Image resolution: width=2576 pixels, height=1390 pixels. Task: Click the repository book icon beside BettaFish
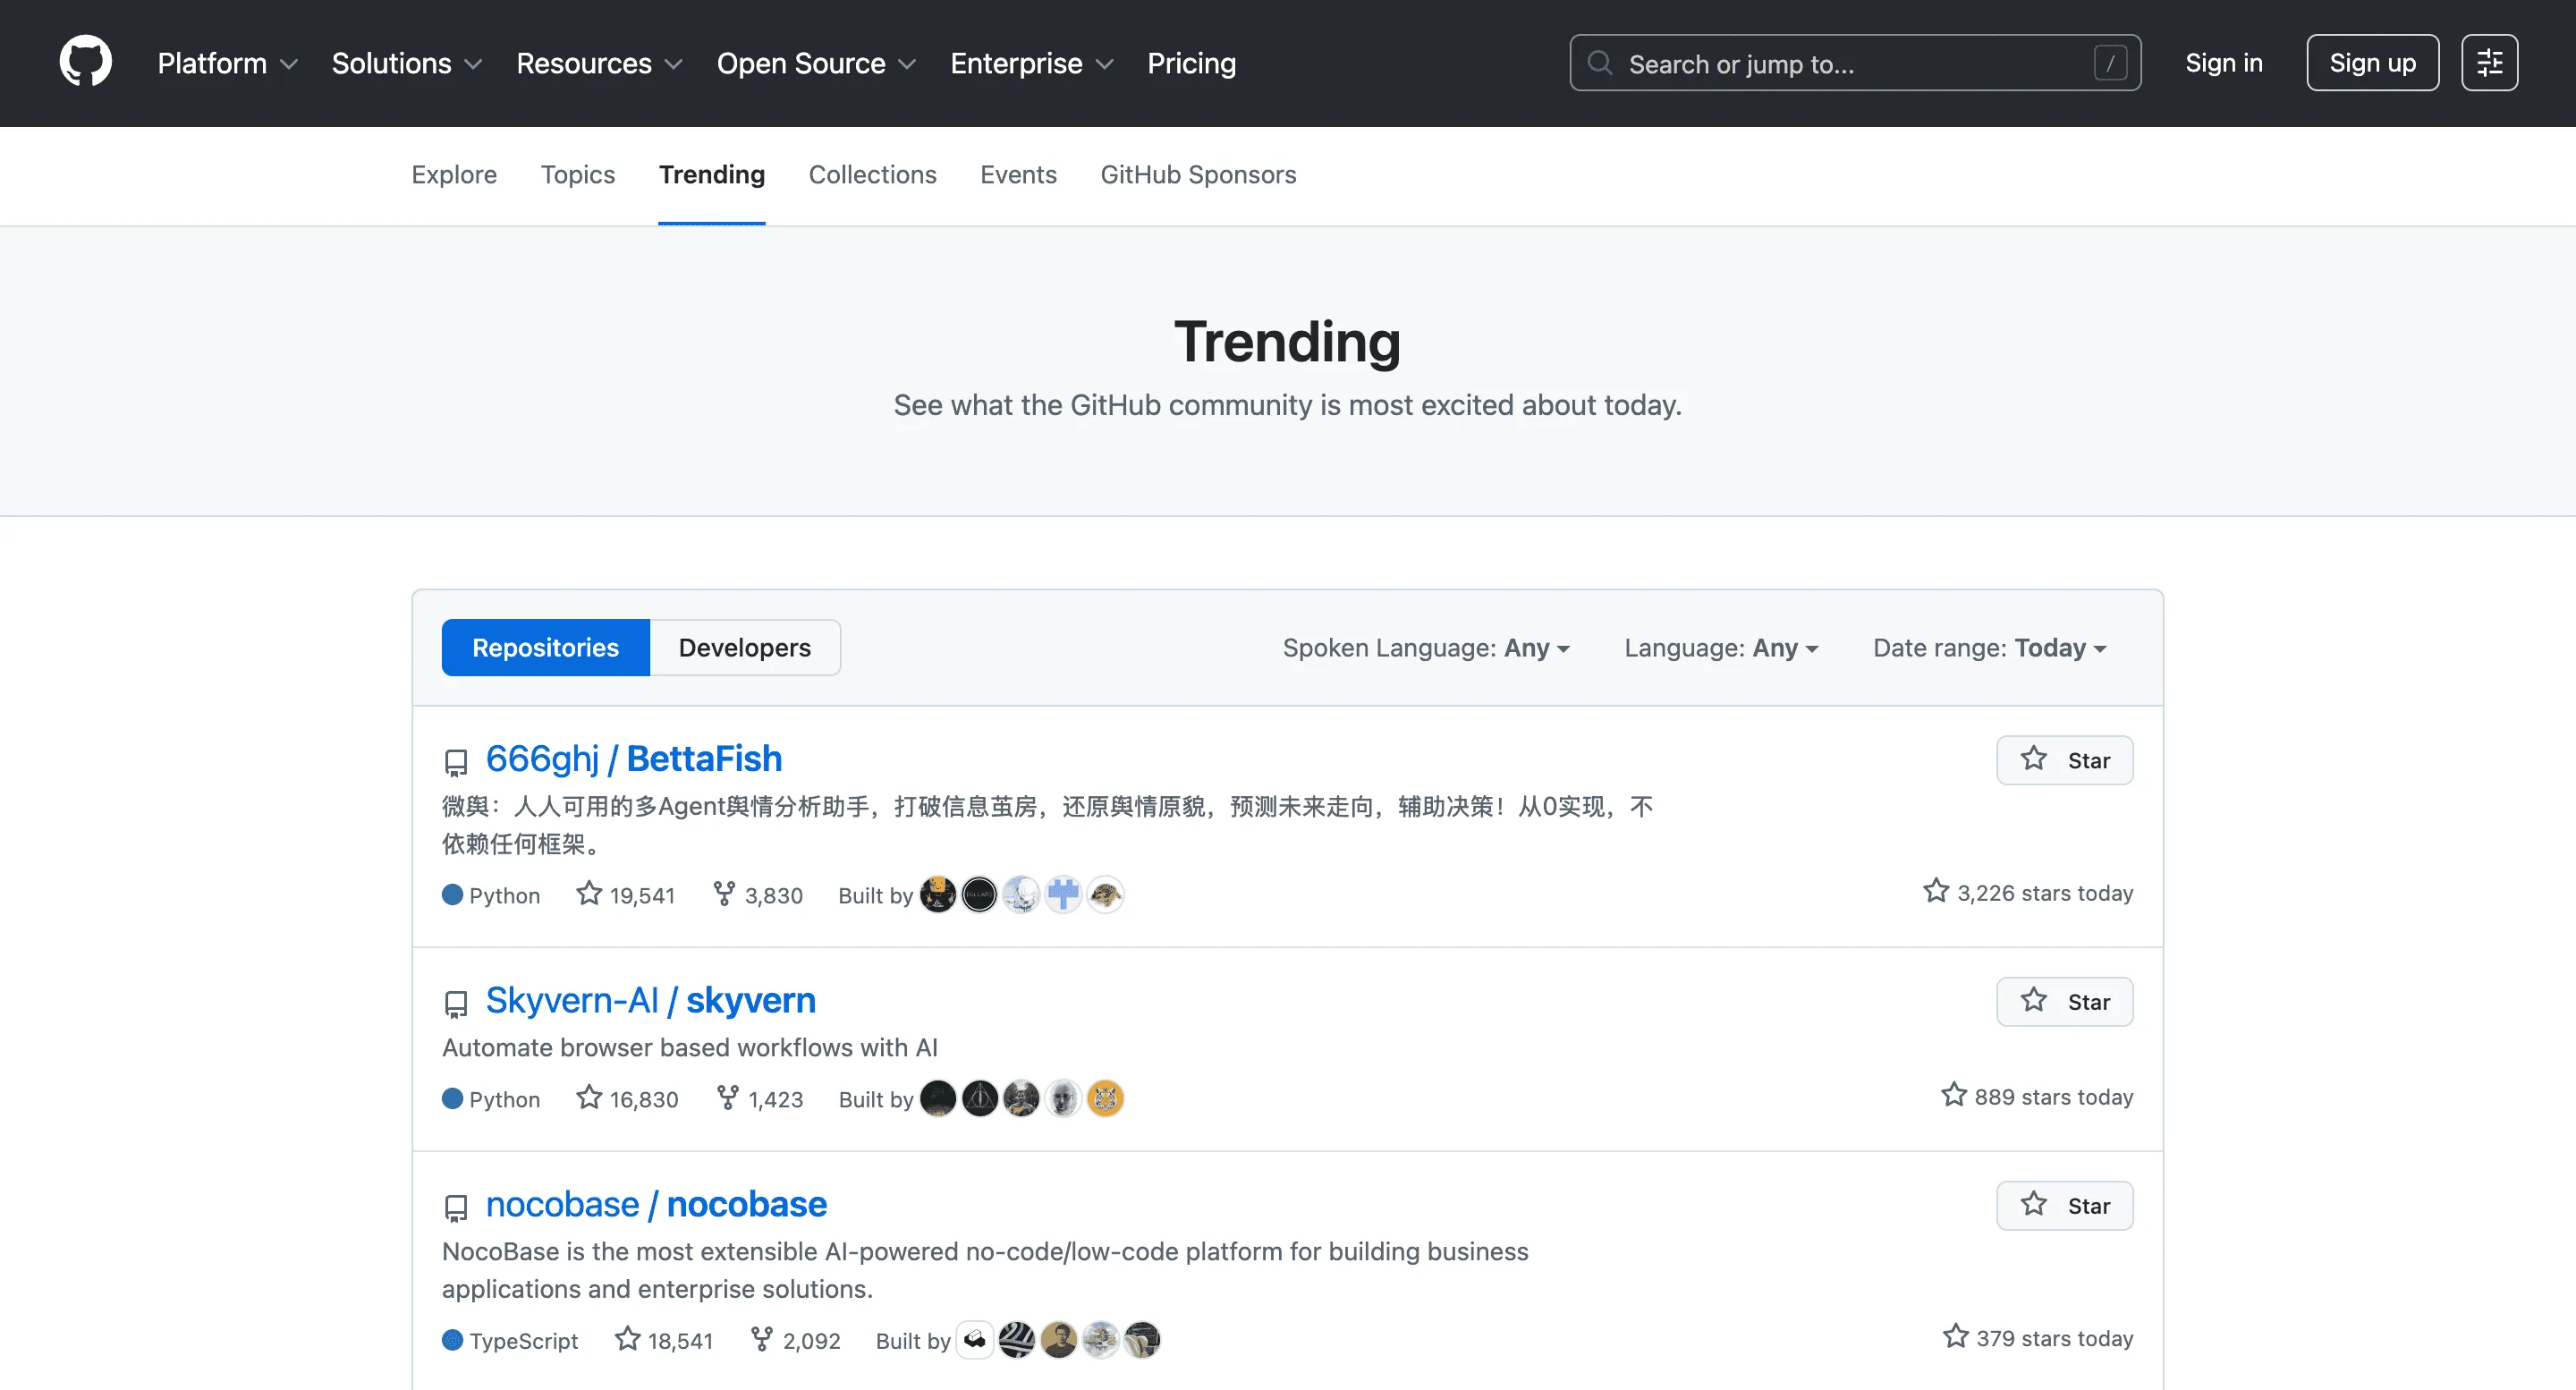(x=456, y=761)
